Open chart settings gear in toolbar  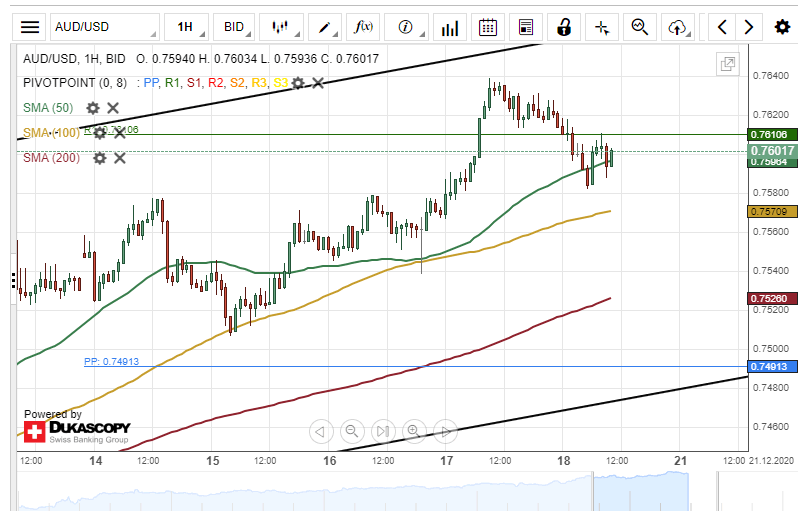pos(782,27)
